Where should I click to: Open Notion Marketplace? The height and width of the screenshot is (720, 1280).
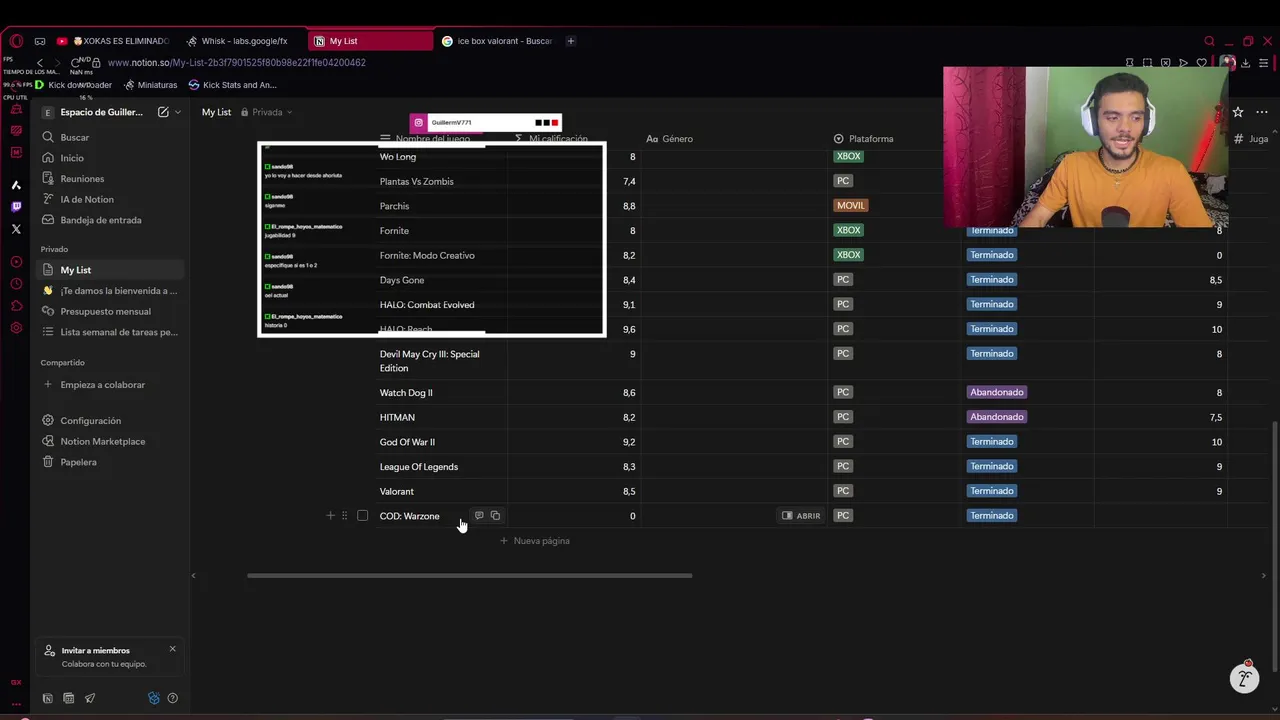tap(110, 441)
